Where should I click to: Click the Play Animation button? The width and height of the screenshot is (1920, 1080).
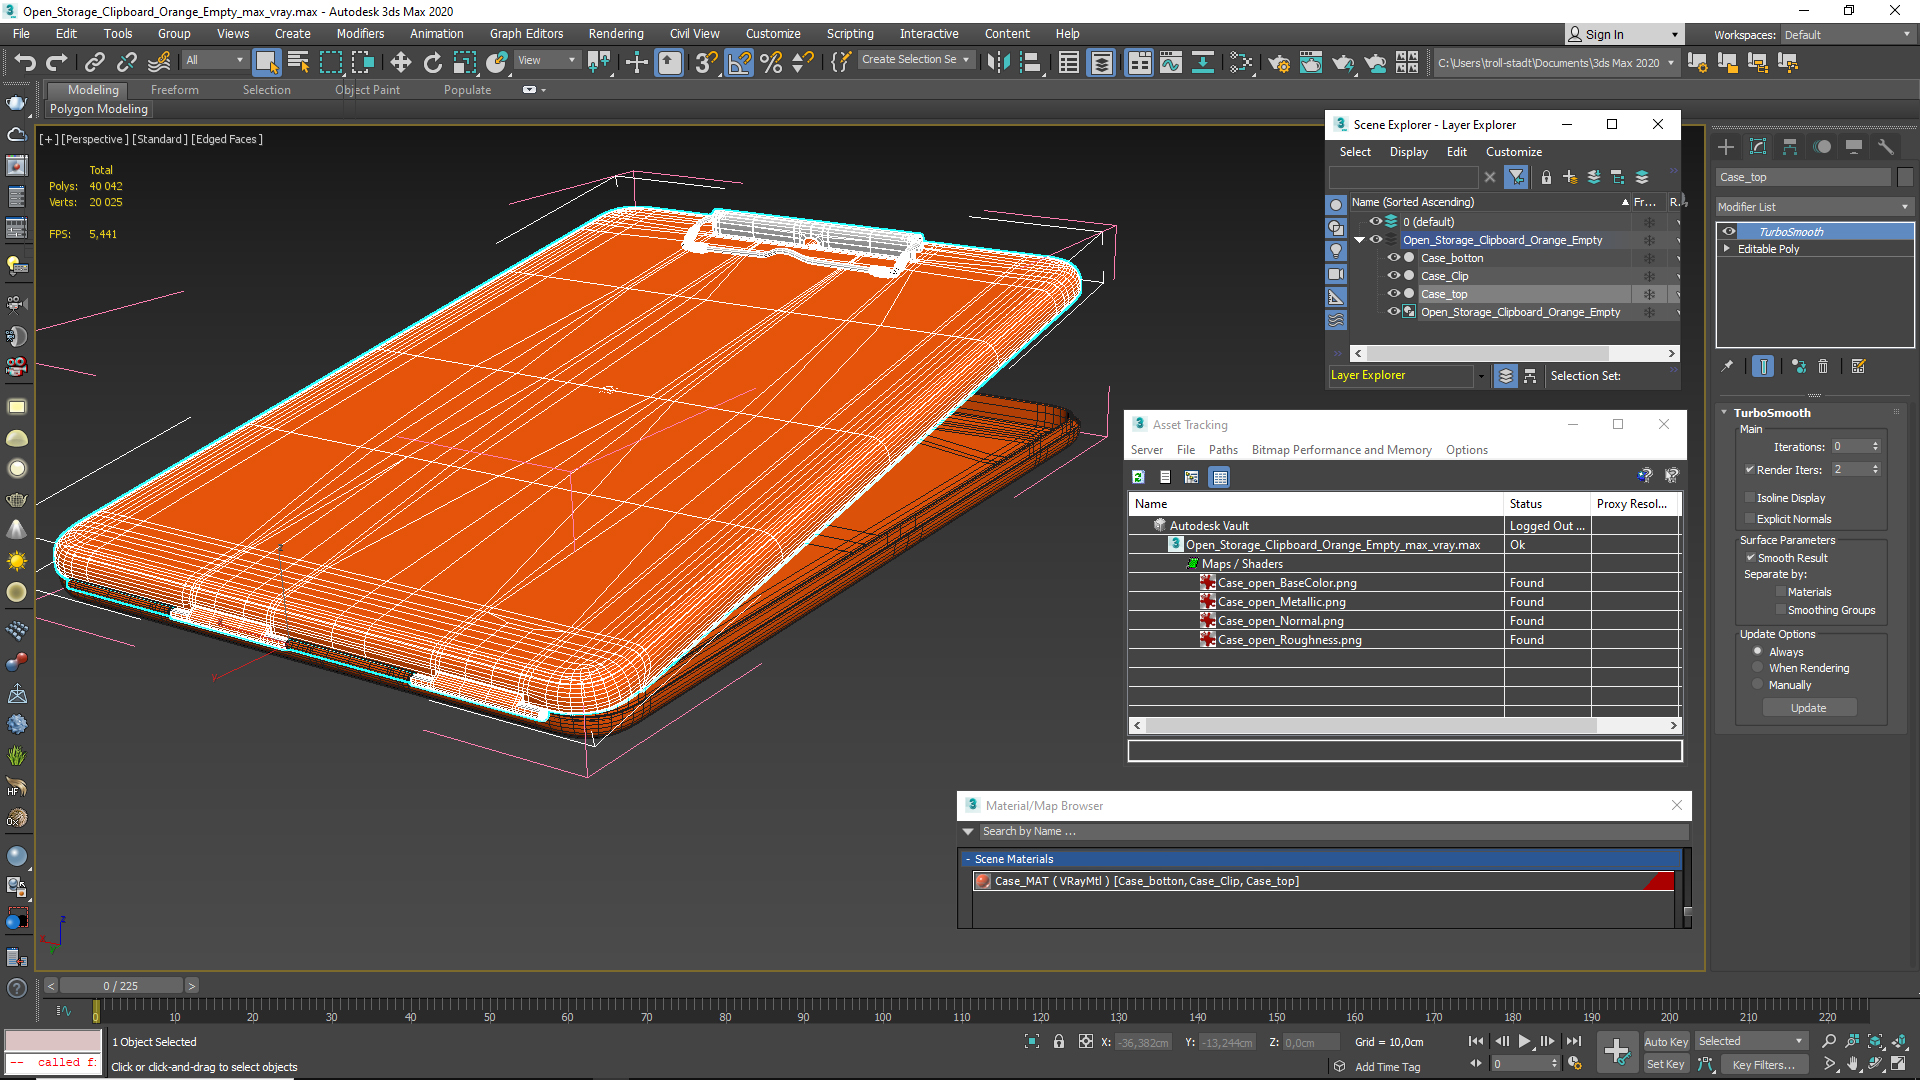tap(1524, 1041)
